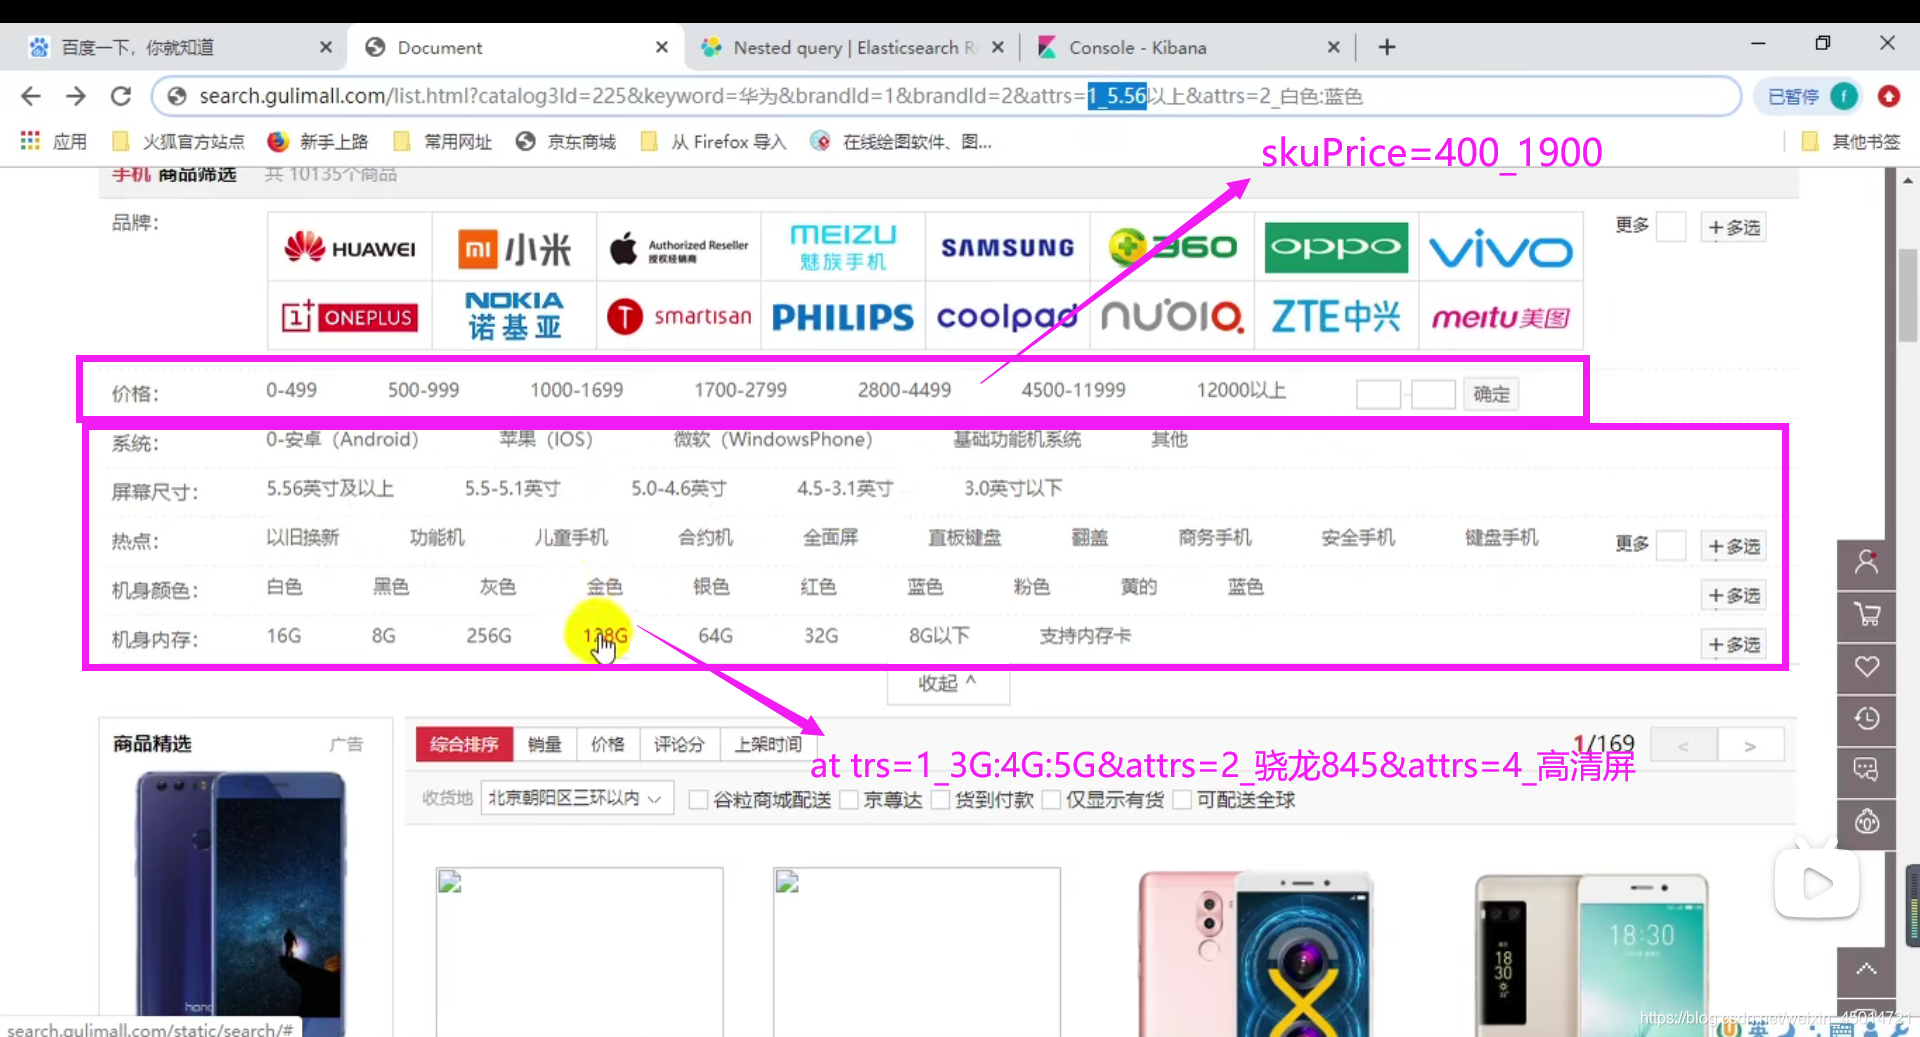Pick the Meitu brand logo

(1500, 318)
